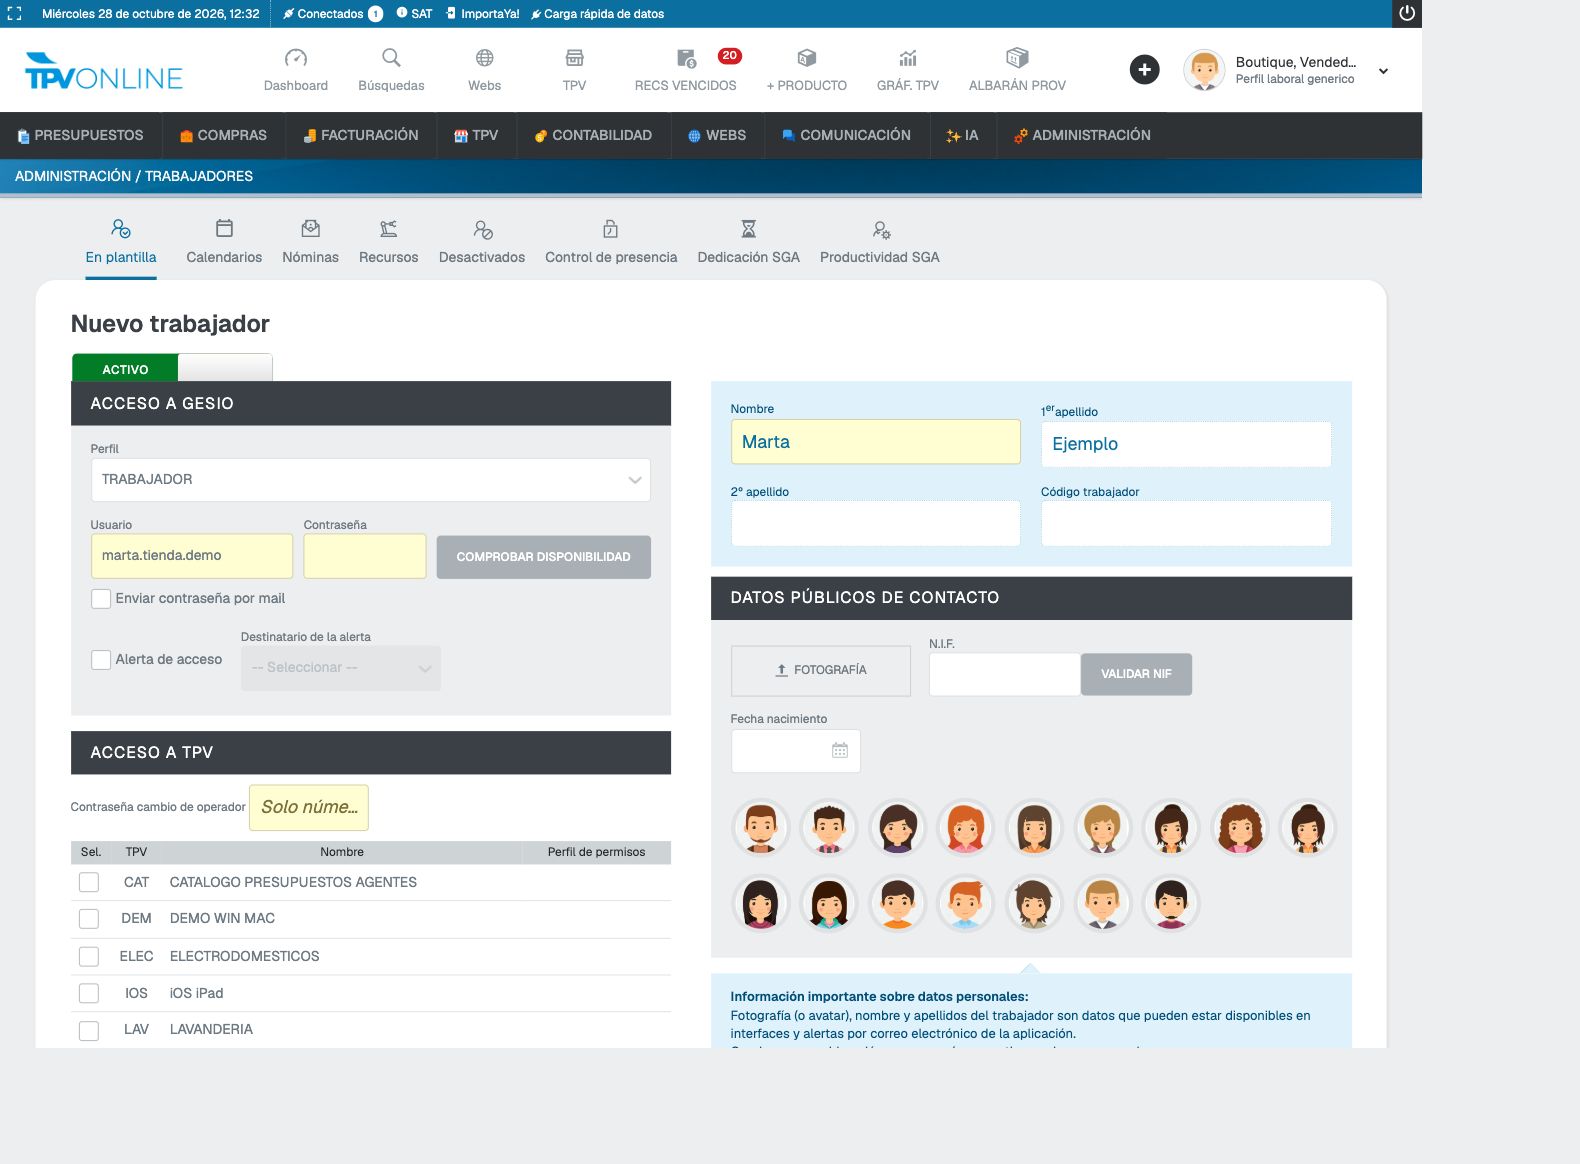Open RECS VENCIDOS overdue receipts icon
This screenshot has width=1580, height=1164.
tap(686, 58)
